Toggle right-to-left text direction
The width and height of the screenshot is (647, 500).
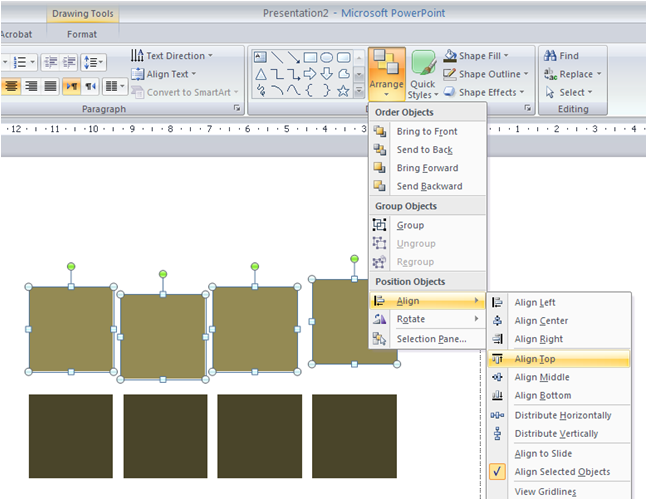[90, 86]
